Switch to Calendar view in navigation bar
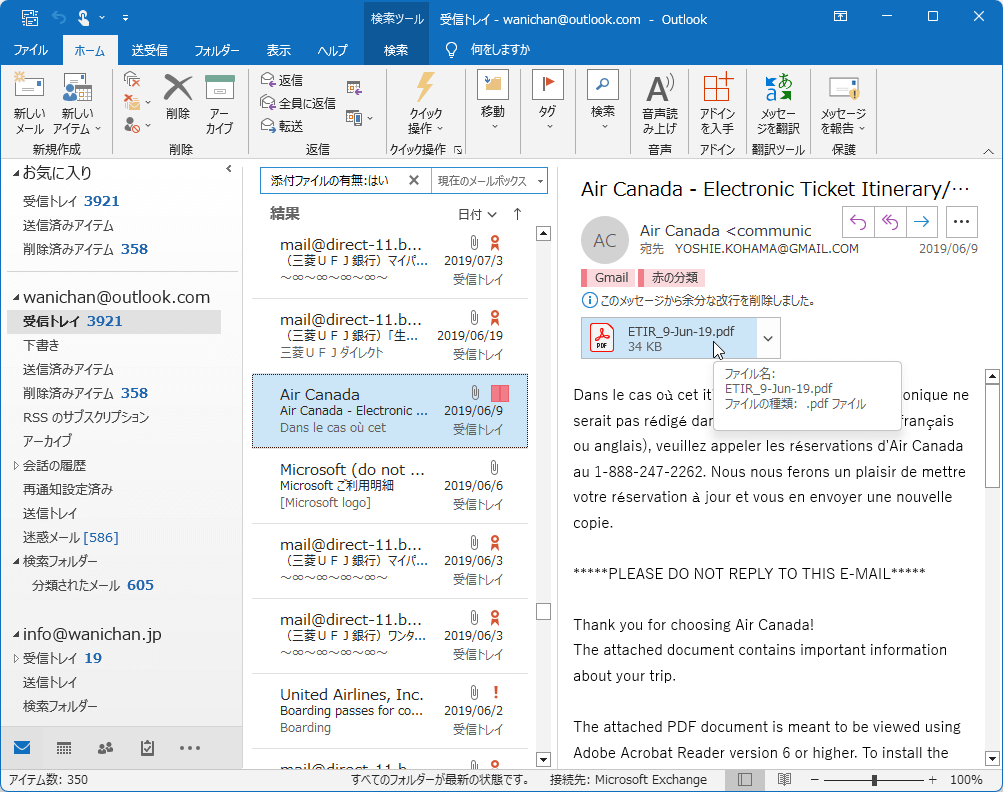 point(64,748)
